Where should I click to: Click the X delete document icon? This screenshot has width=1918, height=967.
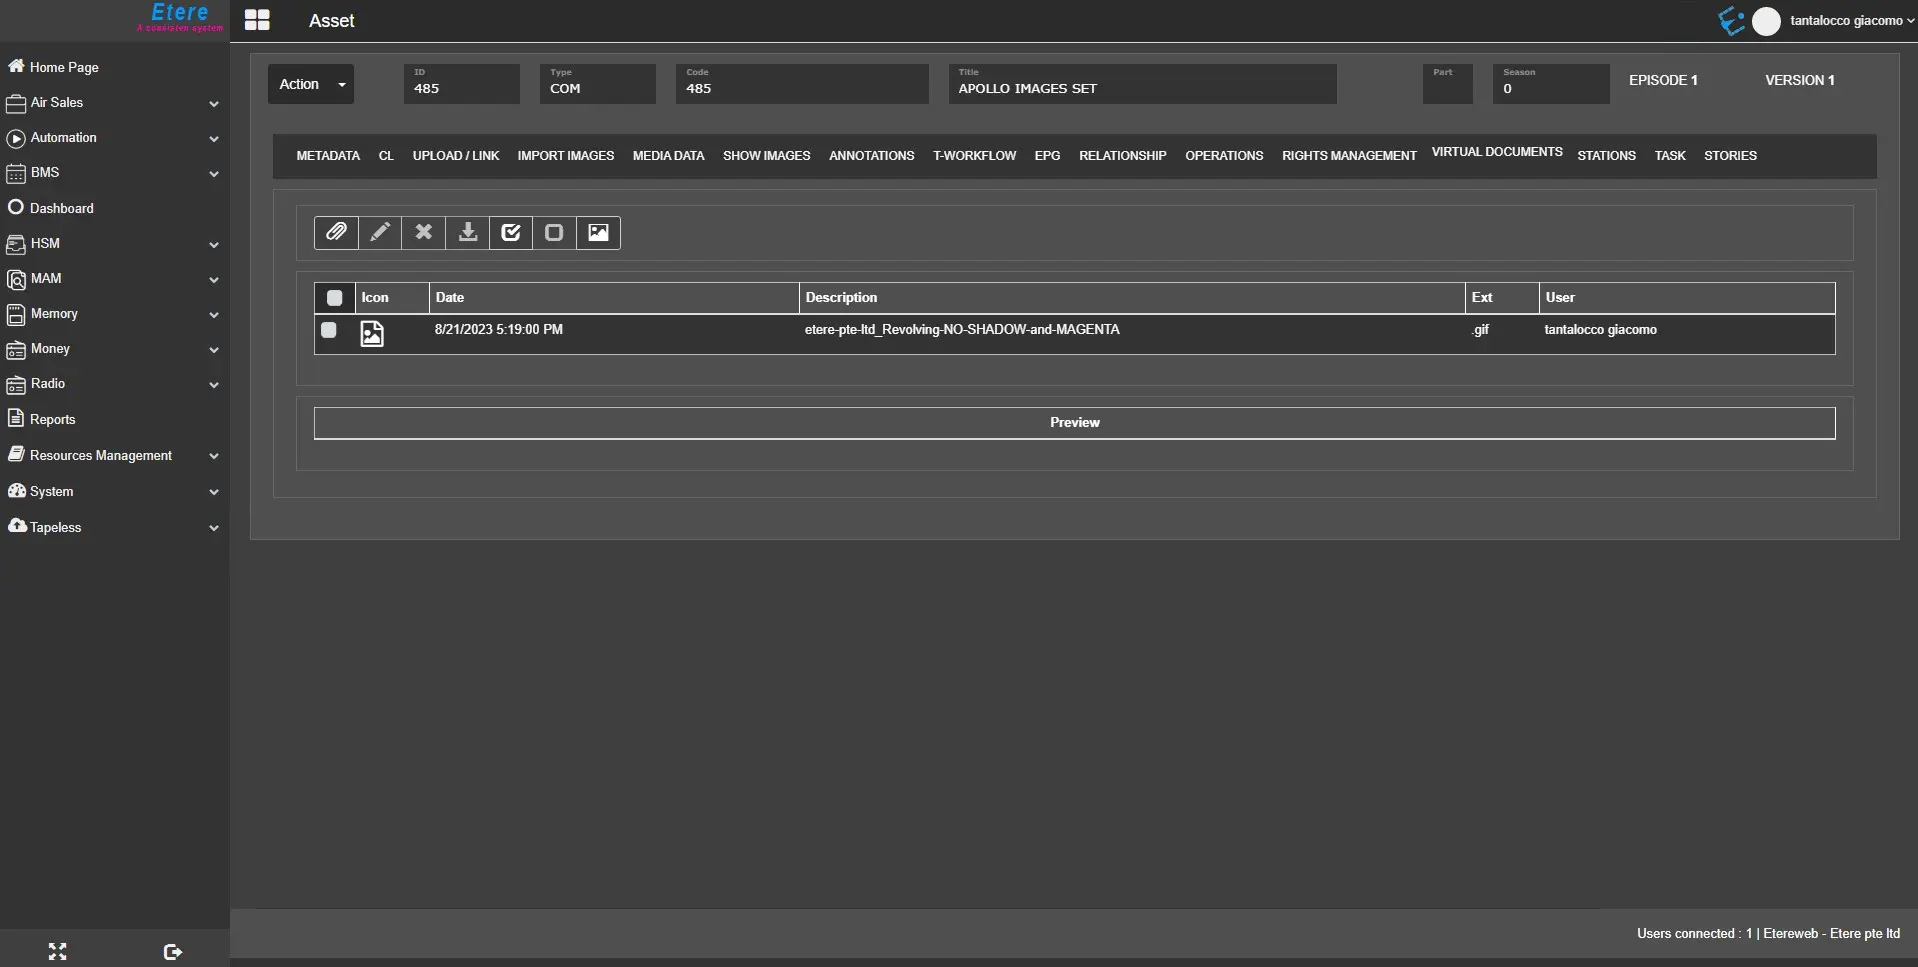tap(424, 232)
